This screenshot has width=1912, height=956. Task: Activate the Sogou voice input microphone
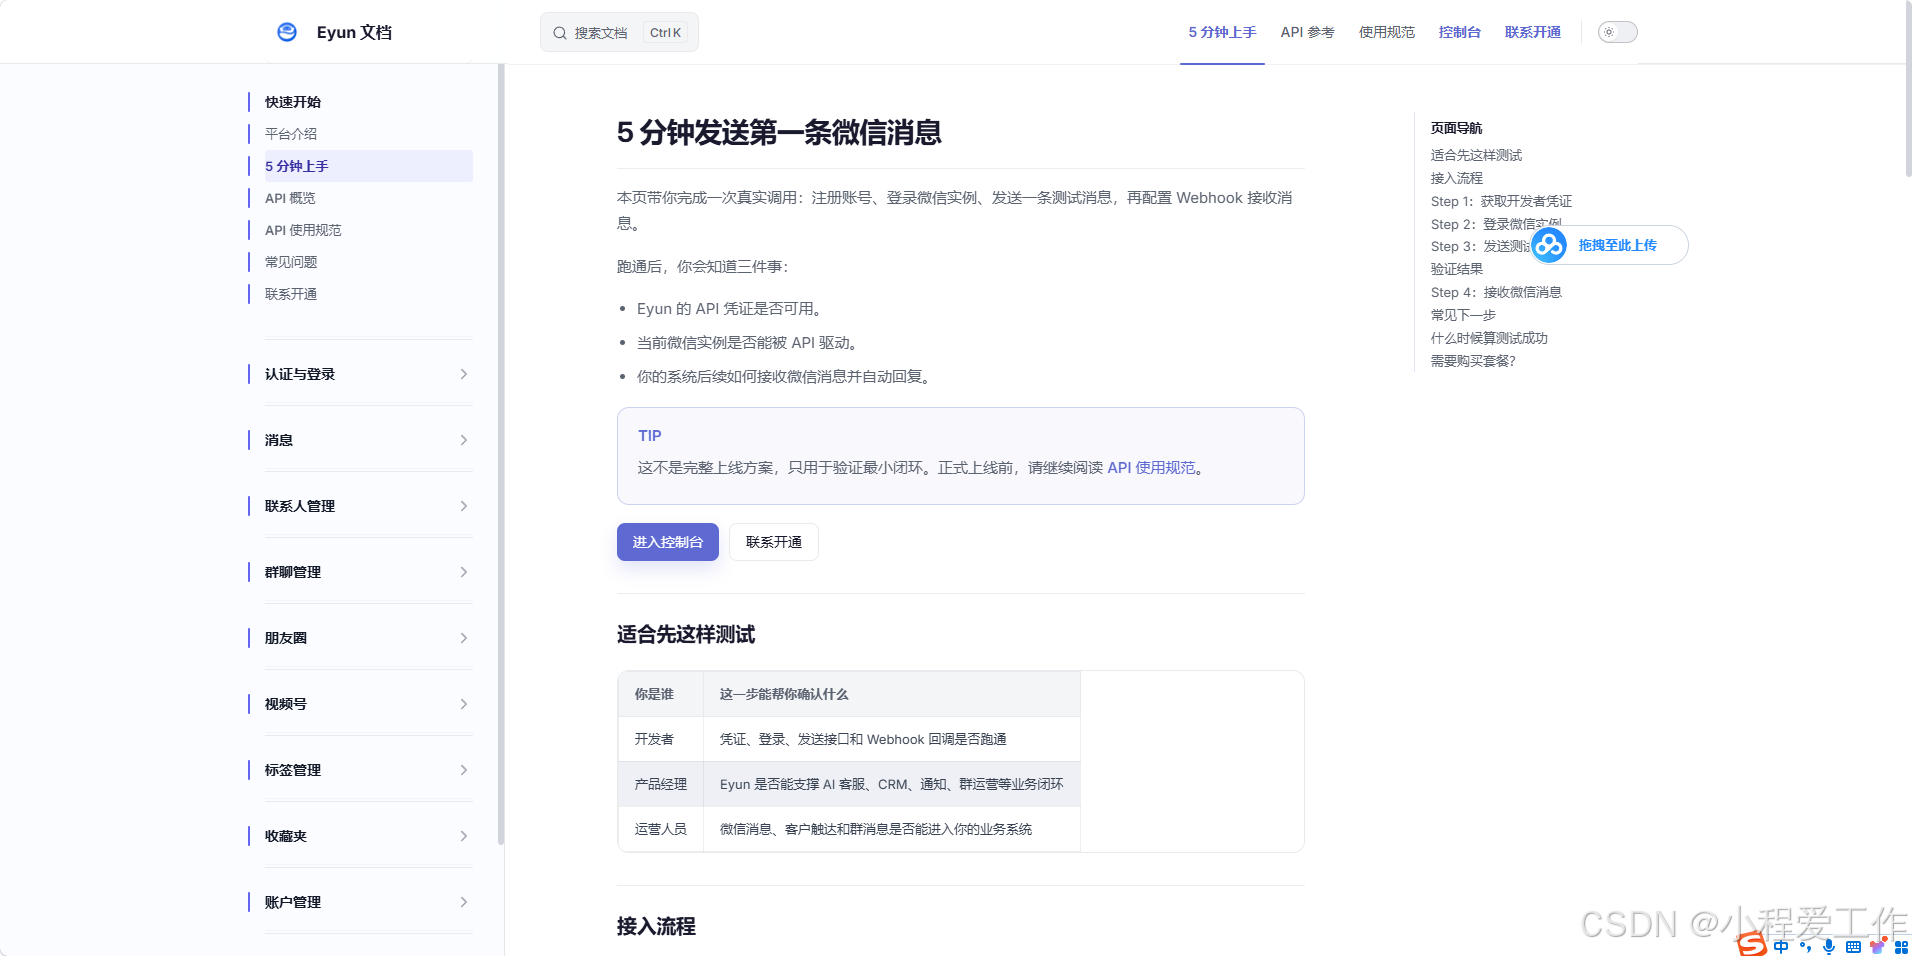coord(1829,946)
